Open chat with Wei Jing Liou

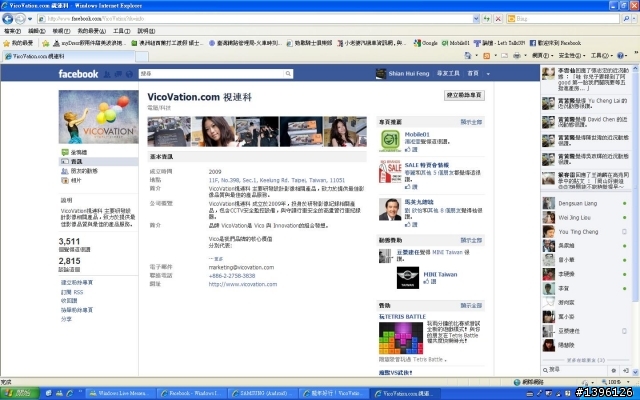click(x=585, y=218)
